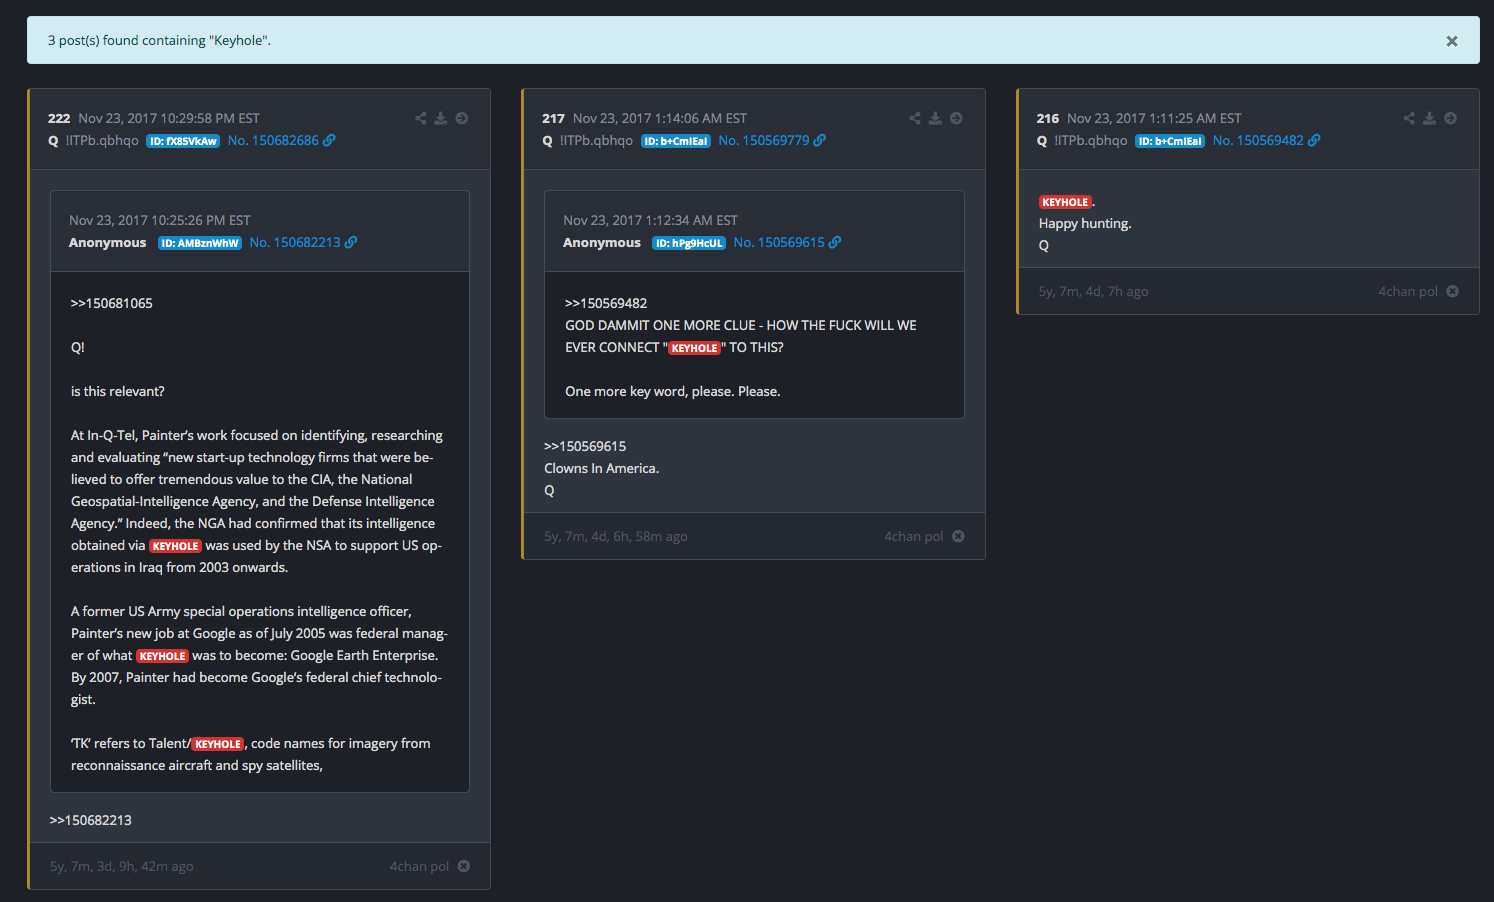
Task: Click timestamp 'Nov 23, 2017 1:14:06 AM EST'
Action: pos(660,119)
